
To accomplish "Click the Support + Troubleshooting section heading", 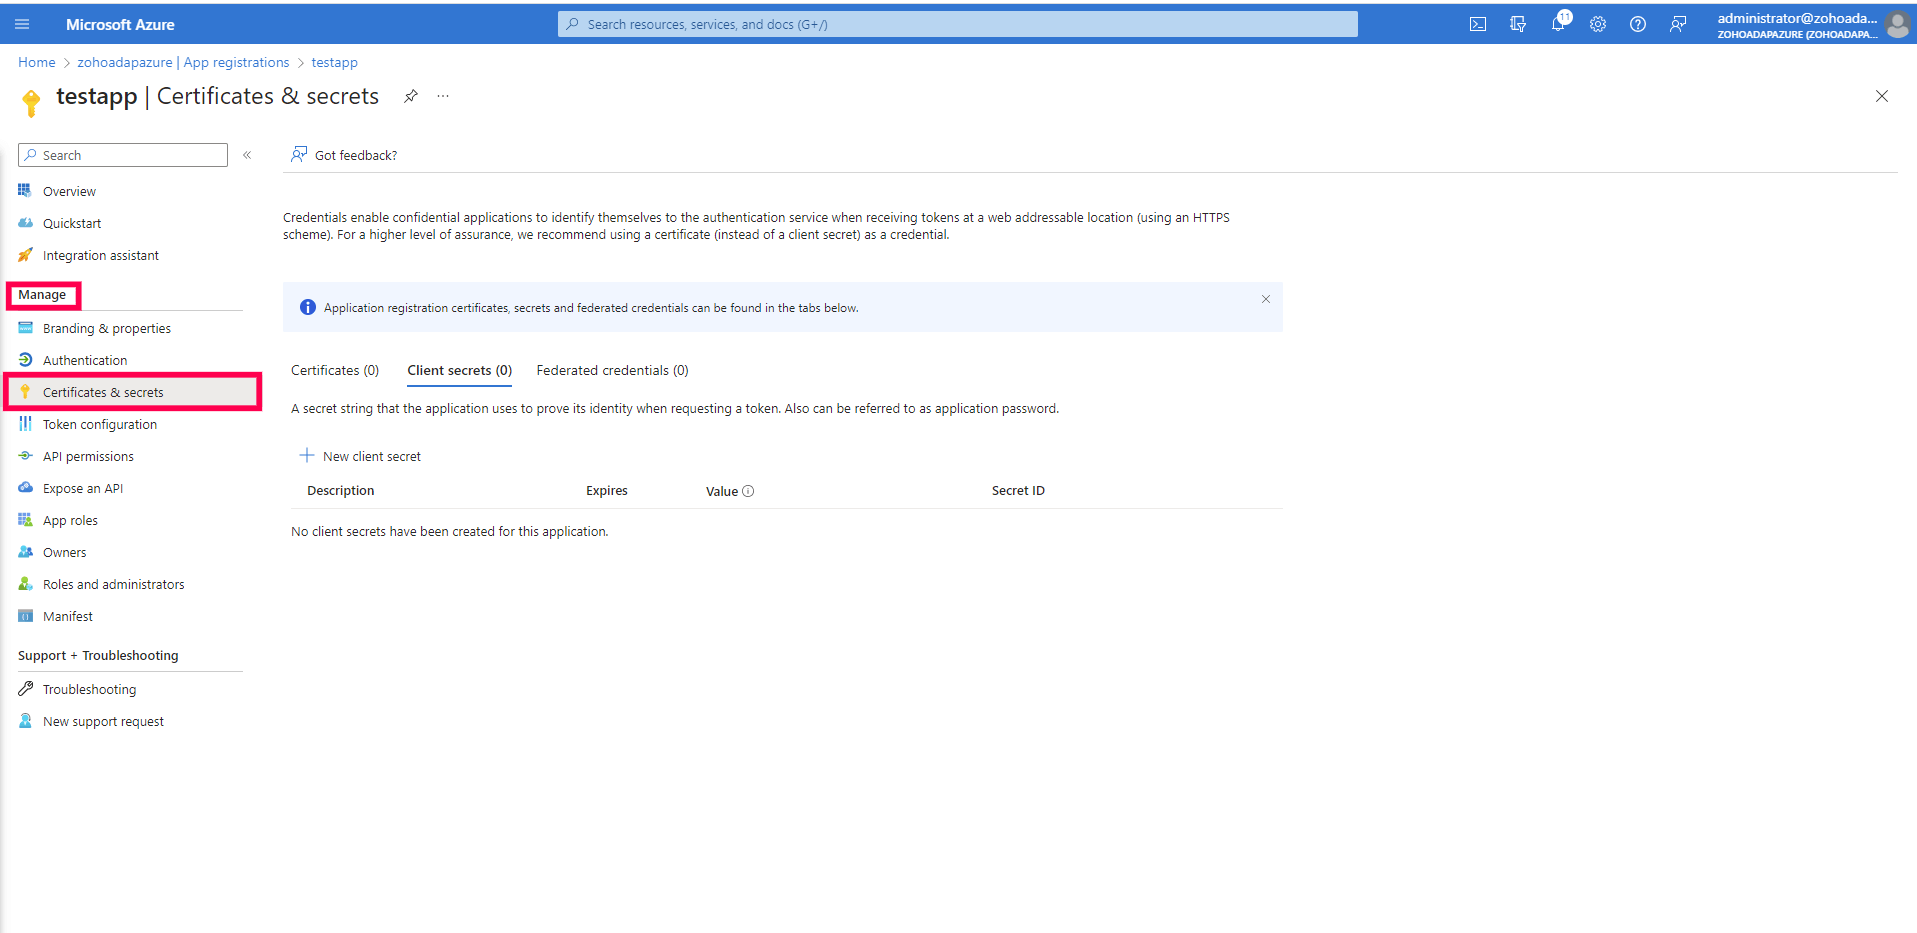I will [98, 656].
